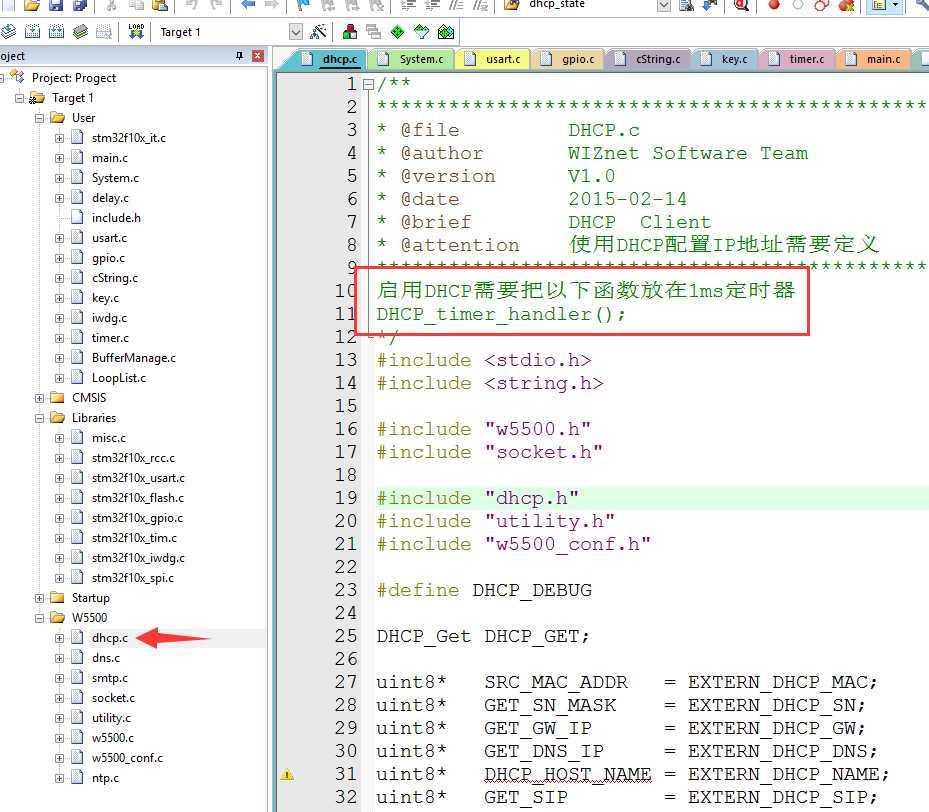Click the dhcp_state find text field
Screen dimensions: 929x812
pos(590,5)
